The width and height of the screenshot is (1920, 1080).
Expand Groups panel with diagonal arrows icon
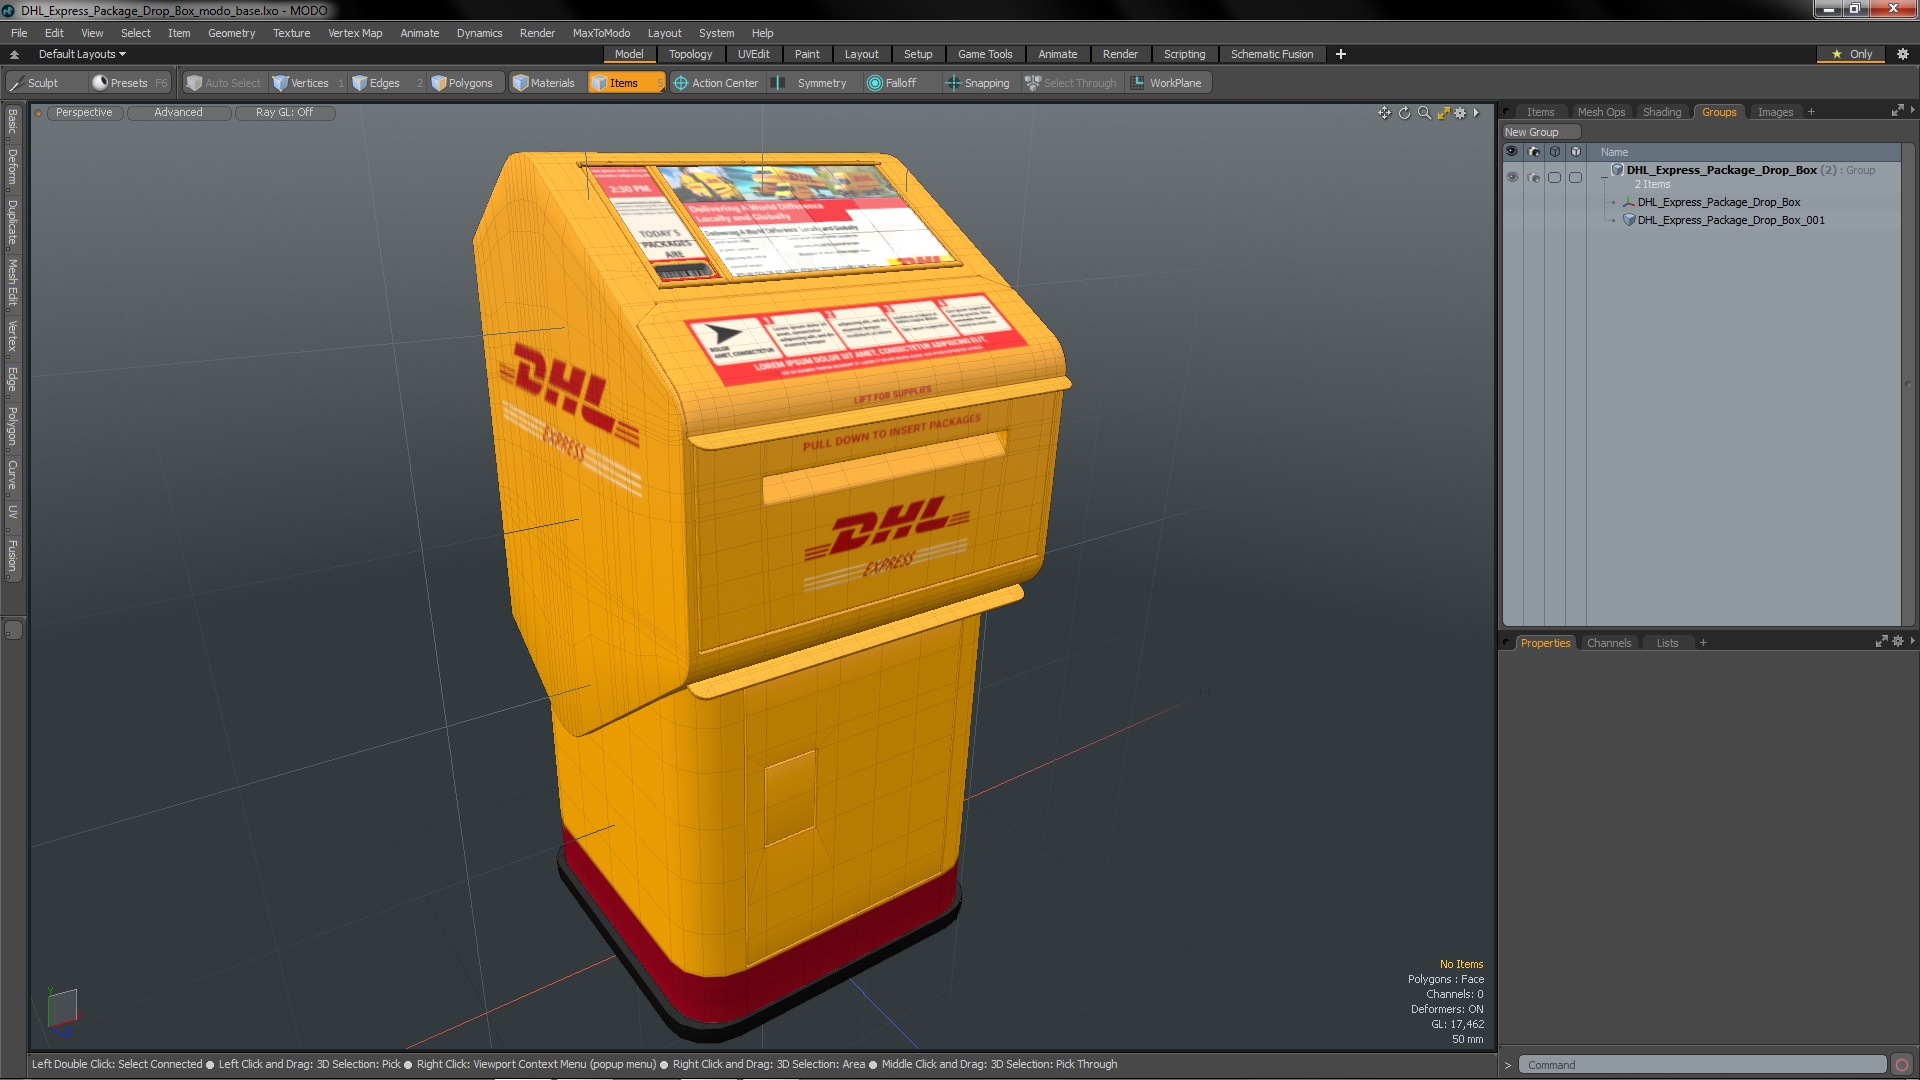coord(1897,111)
